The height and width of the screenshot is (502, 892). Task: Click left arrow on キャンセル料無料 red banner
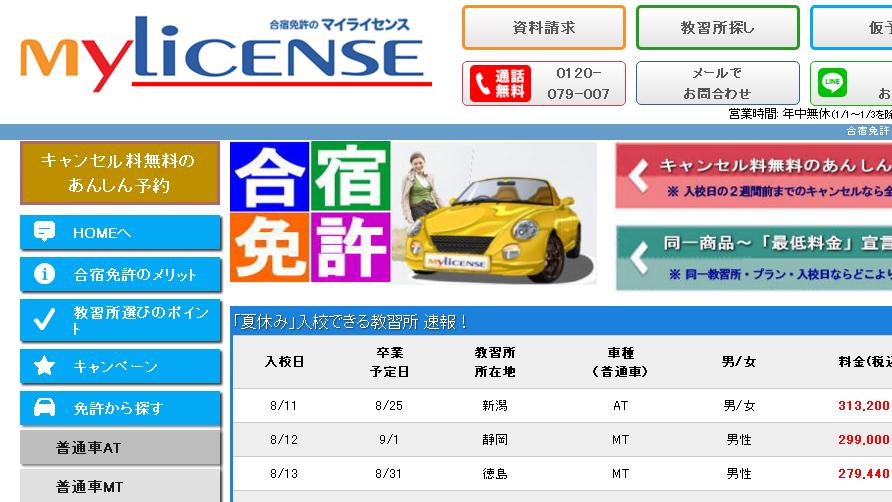(x=639, y=175)
